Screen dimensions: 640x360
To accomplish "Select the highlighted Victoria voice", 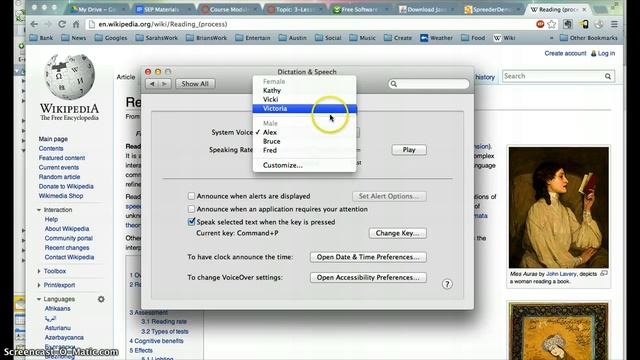I will point(304,109).
